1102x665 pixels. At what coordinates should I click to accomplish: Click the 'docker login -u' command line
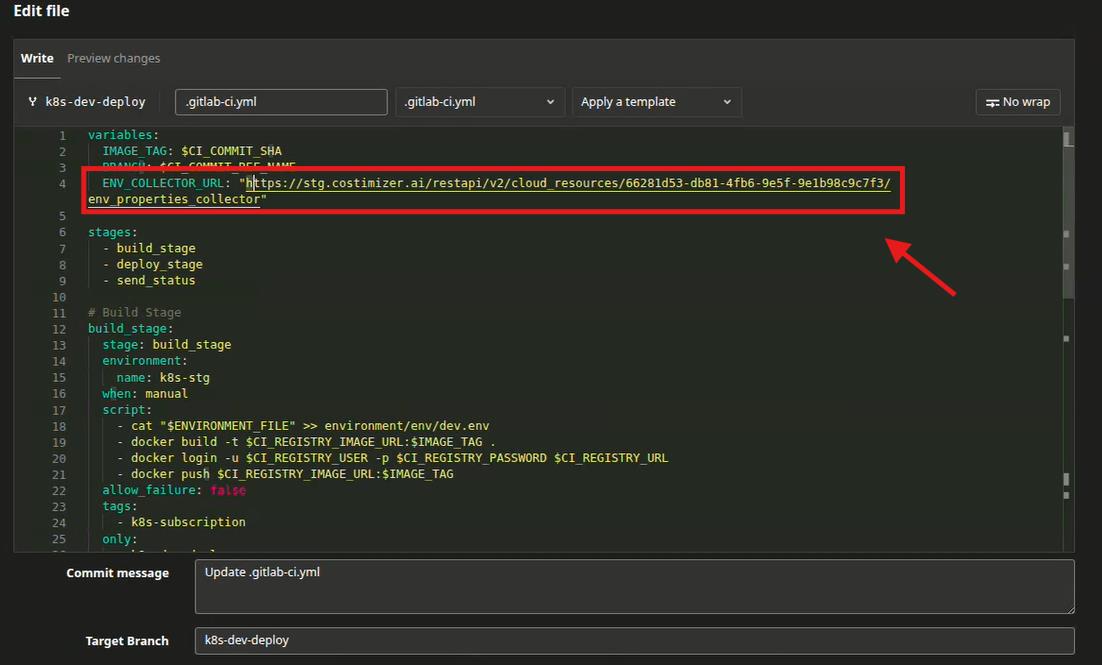point(392,458)
